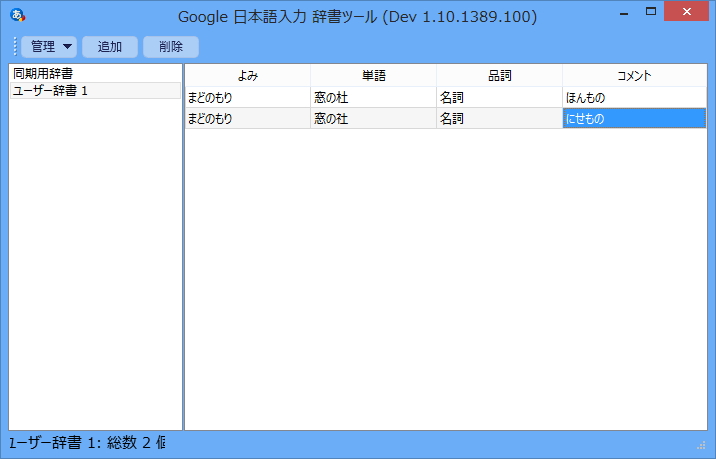Viewport: 716px width, 459px height.
Task: Click the status bar text ユーザー辞書 1: 総数 2
Action: coord(87,442)
